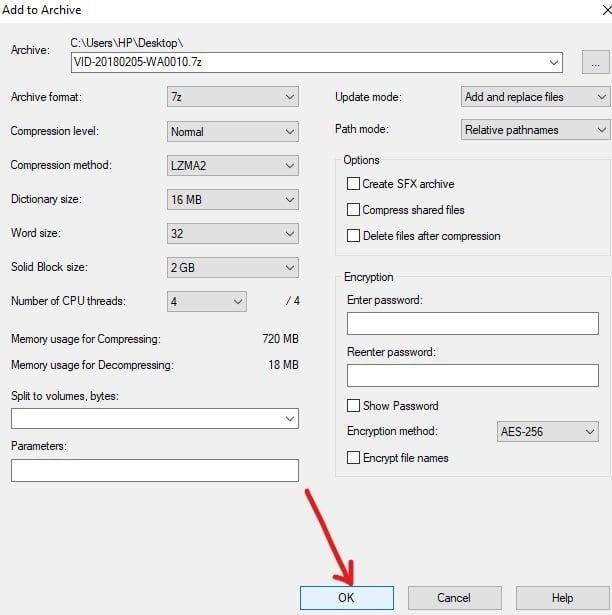
Task: Open the Archive format dropdown
Action: 233,97
